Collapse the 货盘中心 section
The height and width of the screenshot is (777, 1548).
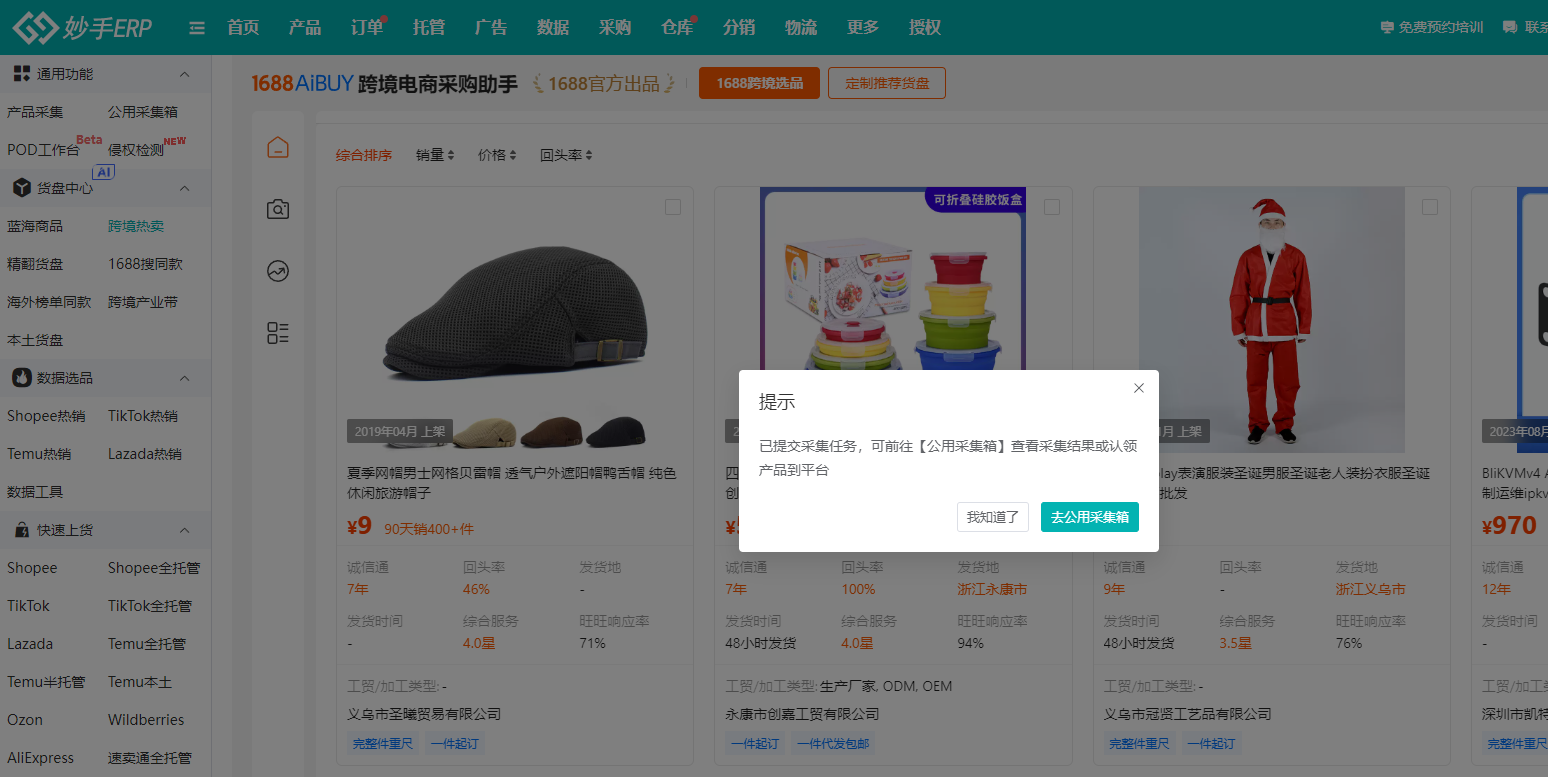tap(184, 188)
